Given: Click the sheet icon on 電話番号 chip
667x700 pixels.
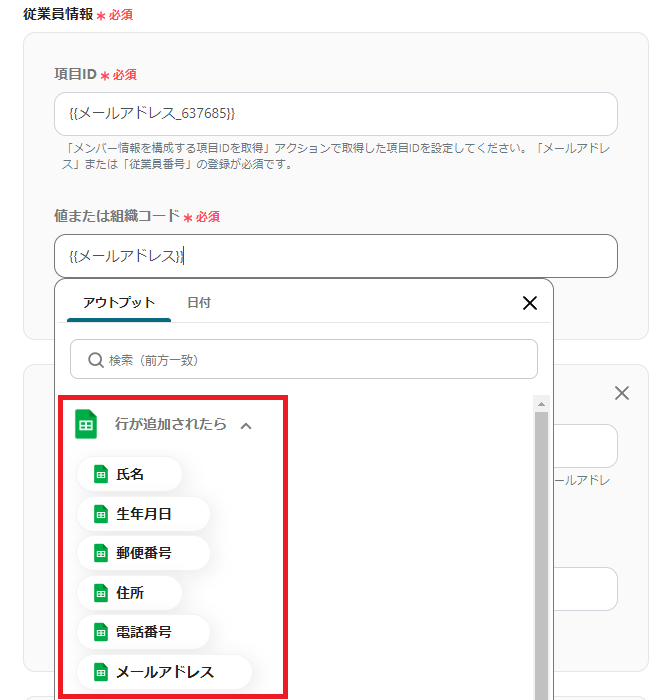Looking at the screenshot, I should [100, 632].
